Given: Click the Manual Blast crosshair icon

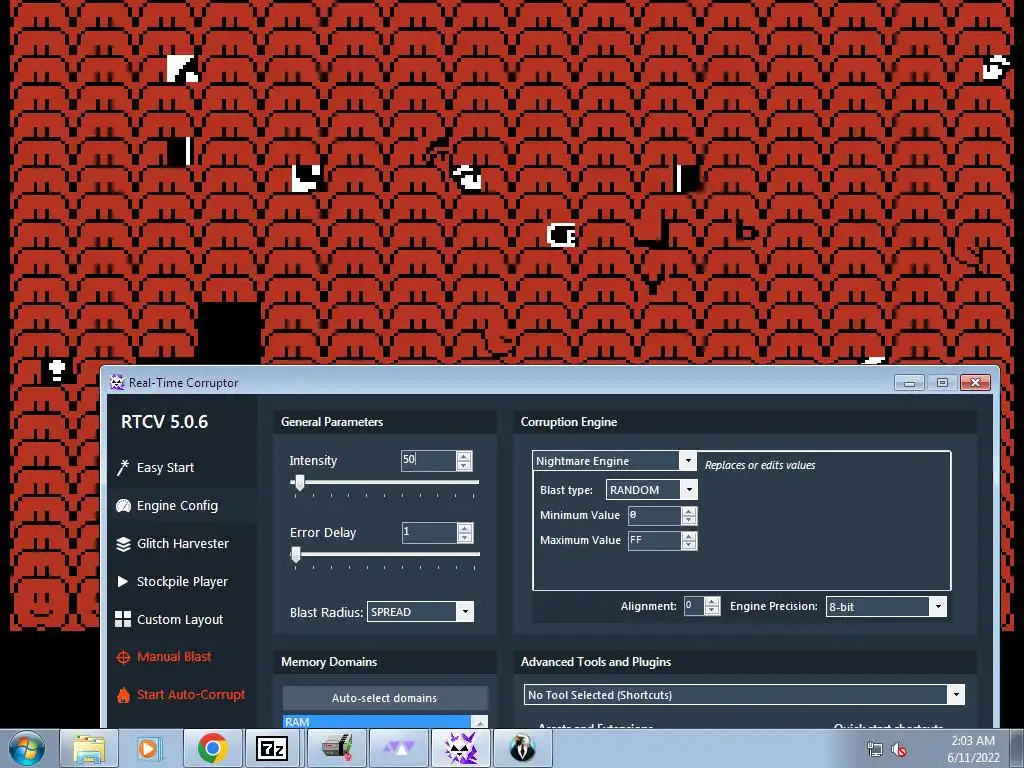Looking at the screenshot, I should coord(123,657).
